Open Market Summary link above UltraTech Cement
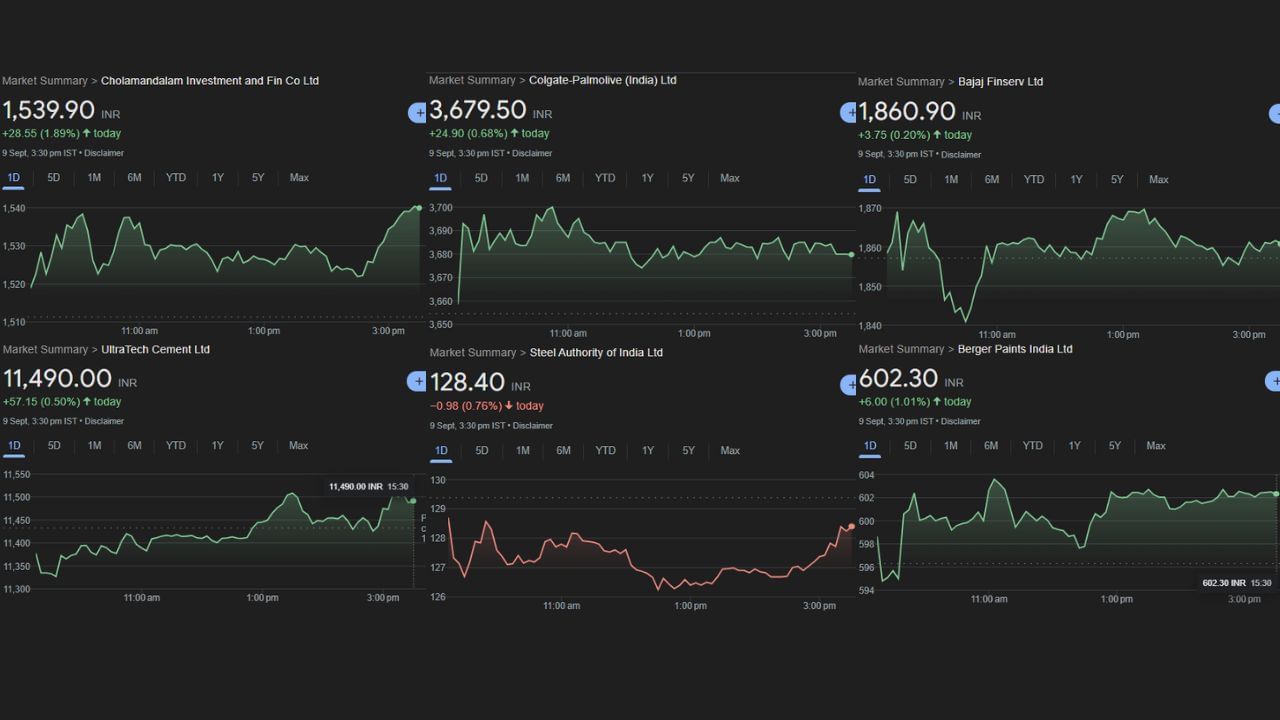Screen dimensions: 1280x720 [45, 350]
